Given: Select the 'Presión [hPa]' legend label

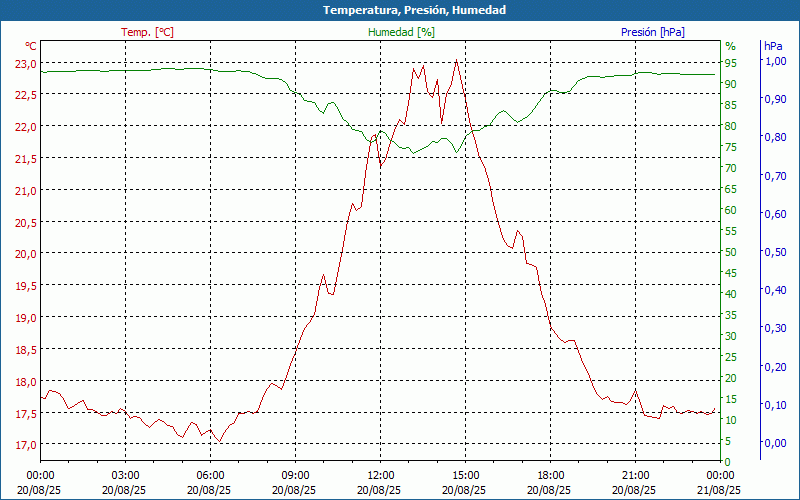Looking at the screenshot, I should point(653,32).
